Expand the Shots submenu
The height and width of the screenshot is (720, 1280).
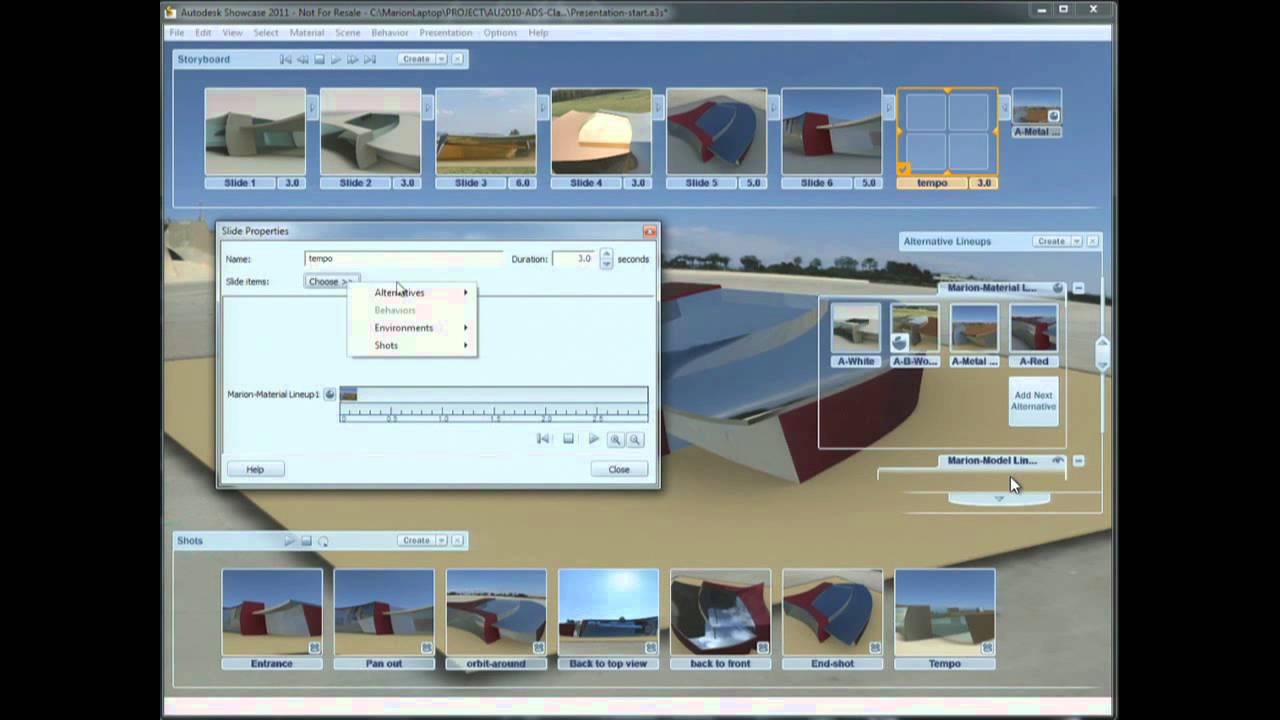coord(412,346)
